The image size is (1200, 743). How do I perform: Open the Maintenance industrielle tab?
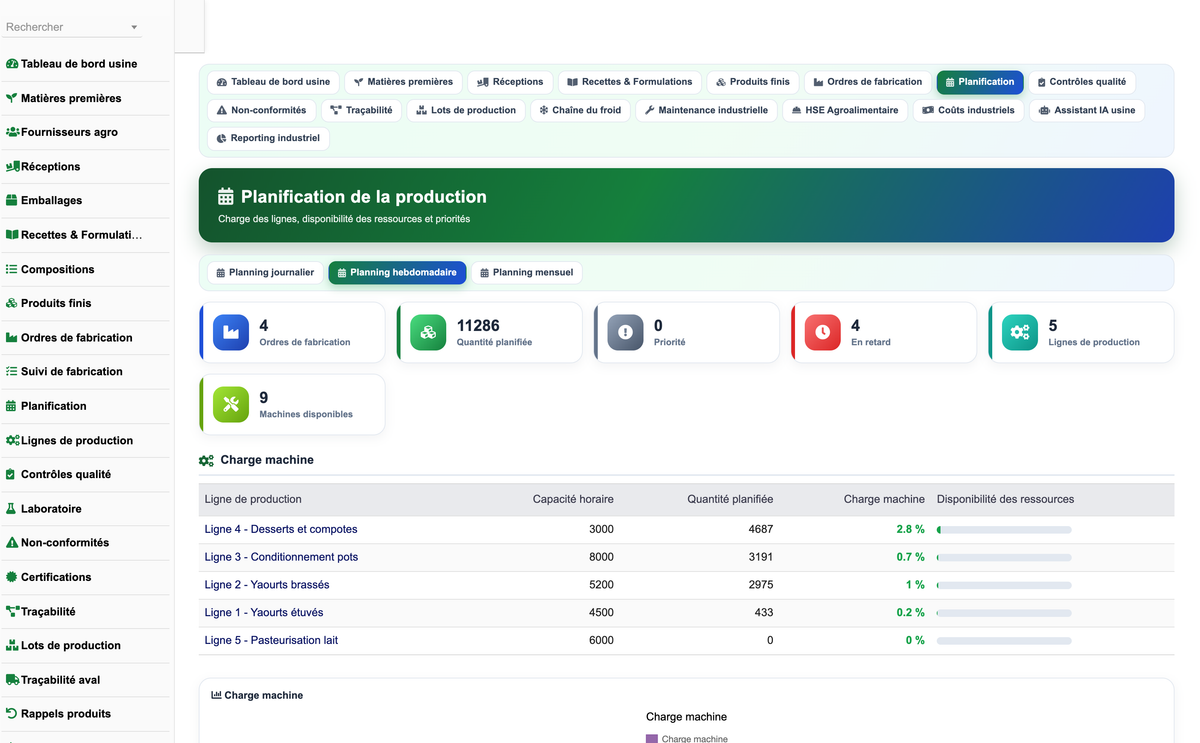click(x=706, y=110)
